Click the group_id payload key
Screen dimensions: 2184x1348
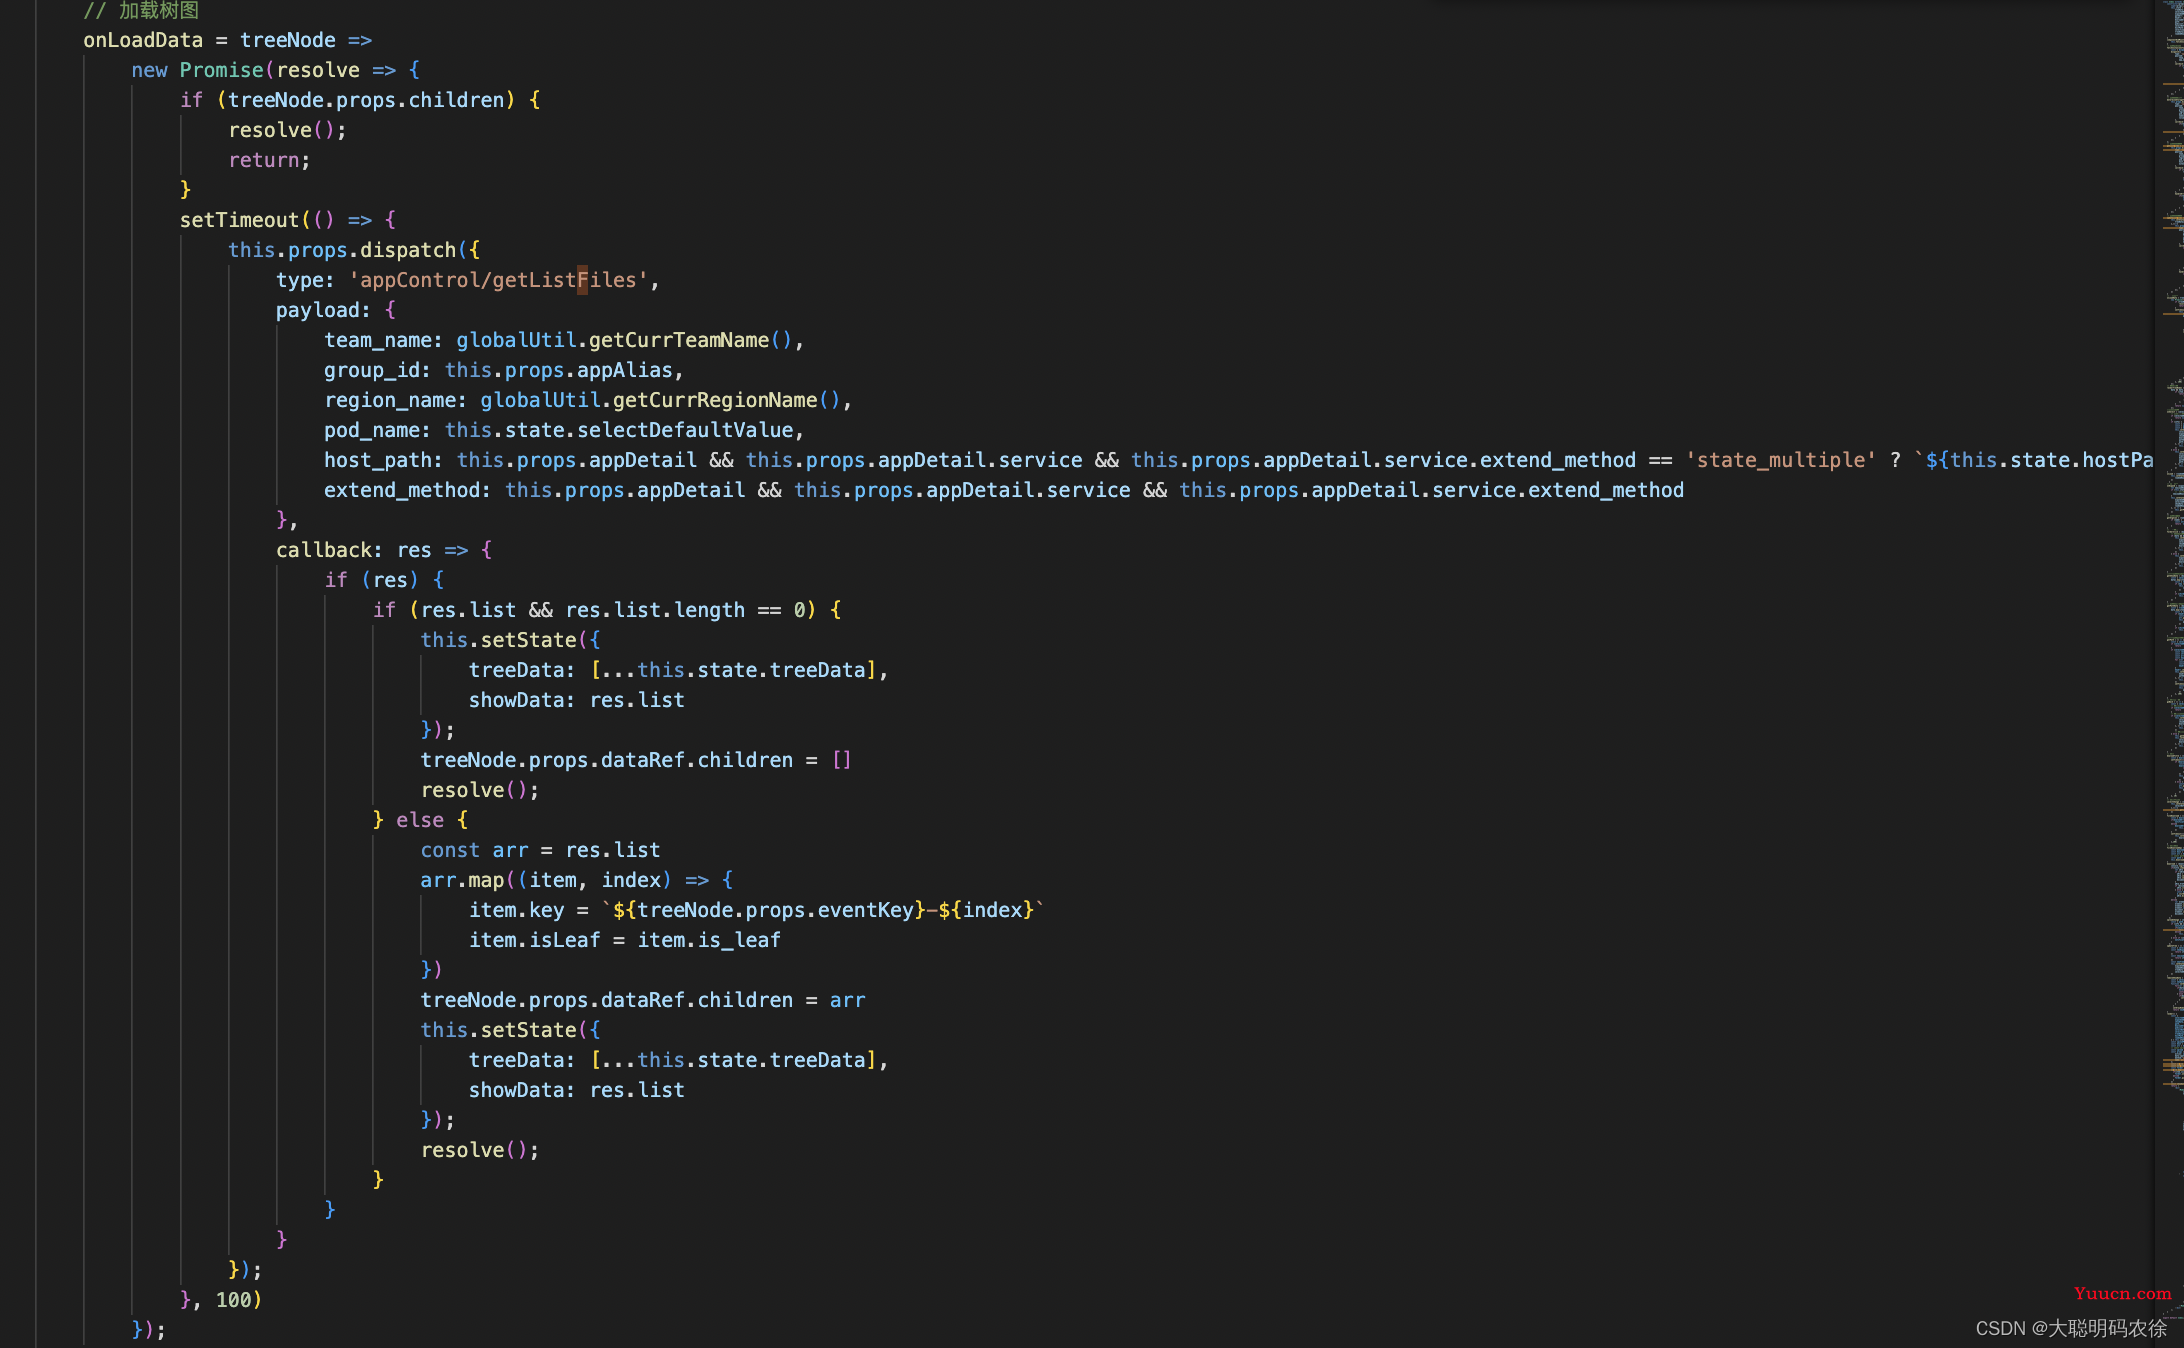tap(371, 370)
